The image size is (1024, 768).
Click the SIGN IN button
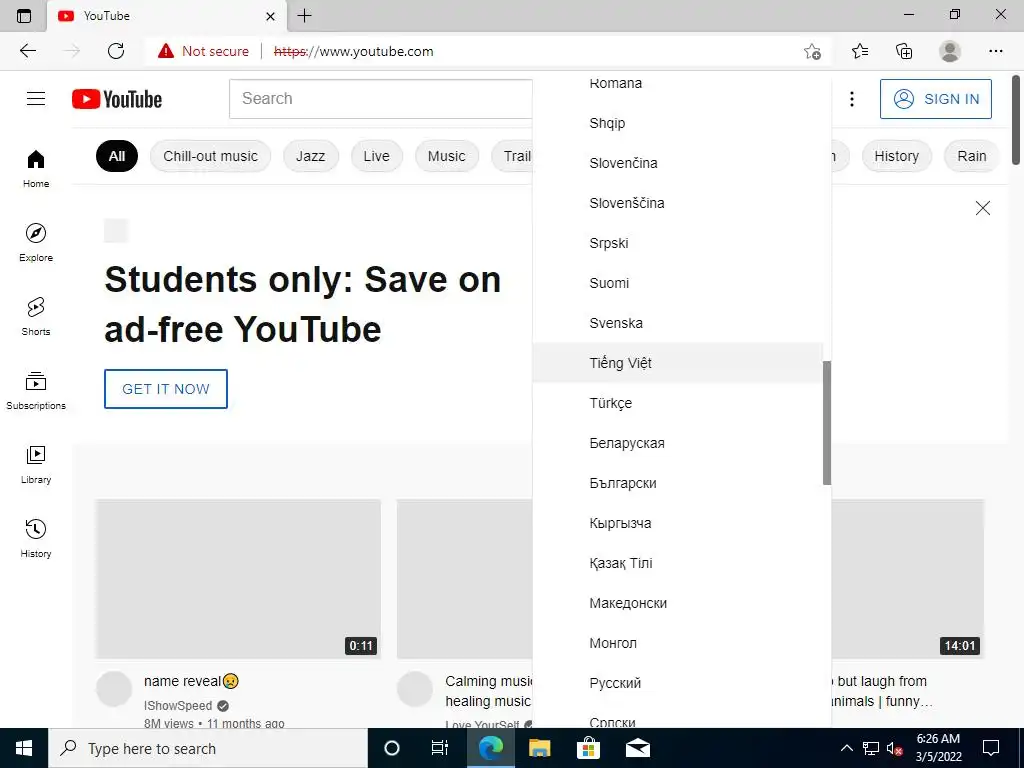pyautogui.click(x=935, y=99)
